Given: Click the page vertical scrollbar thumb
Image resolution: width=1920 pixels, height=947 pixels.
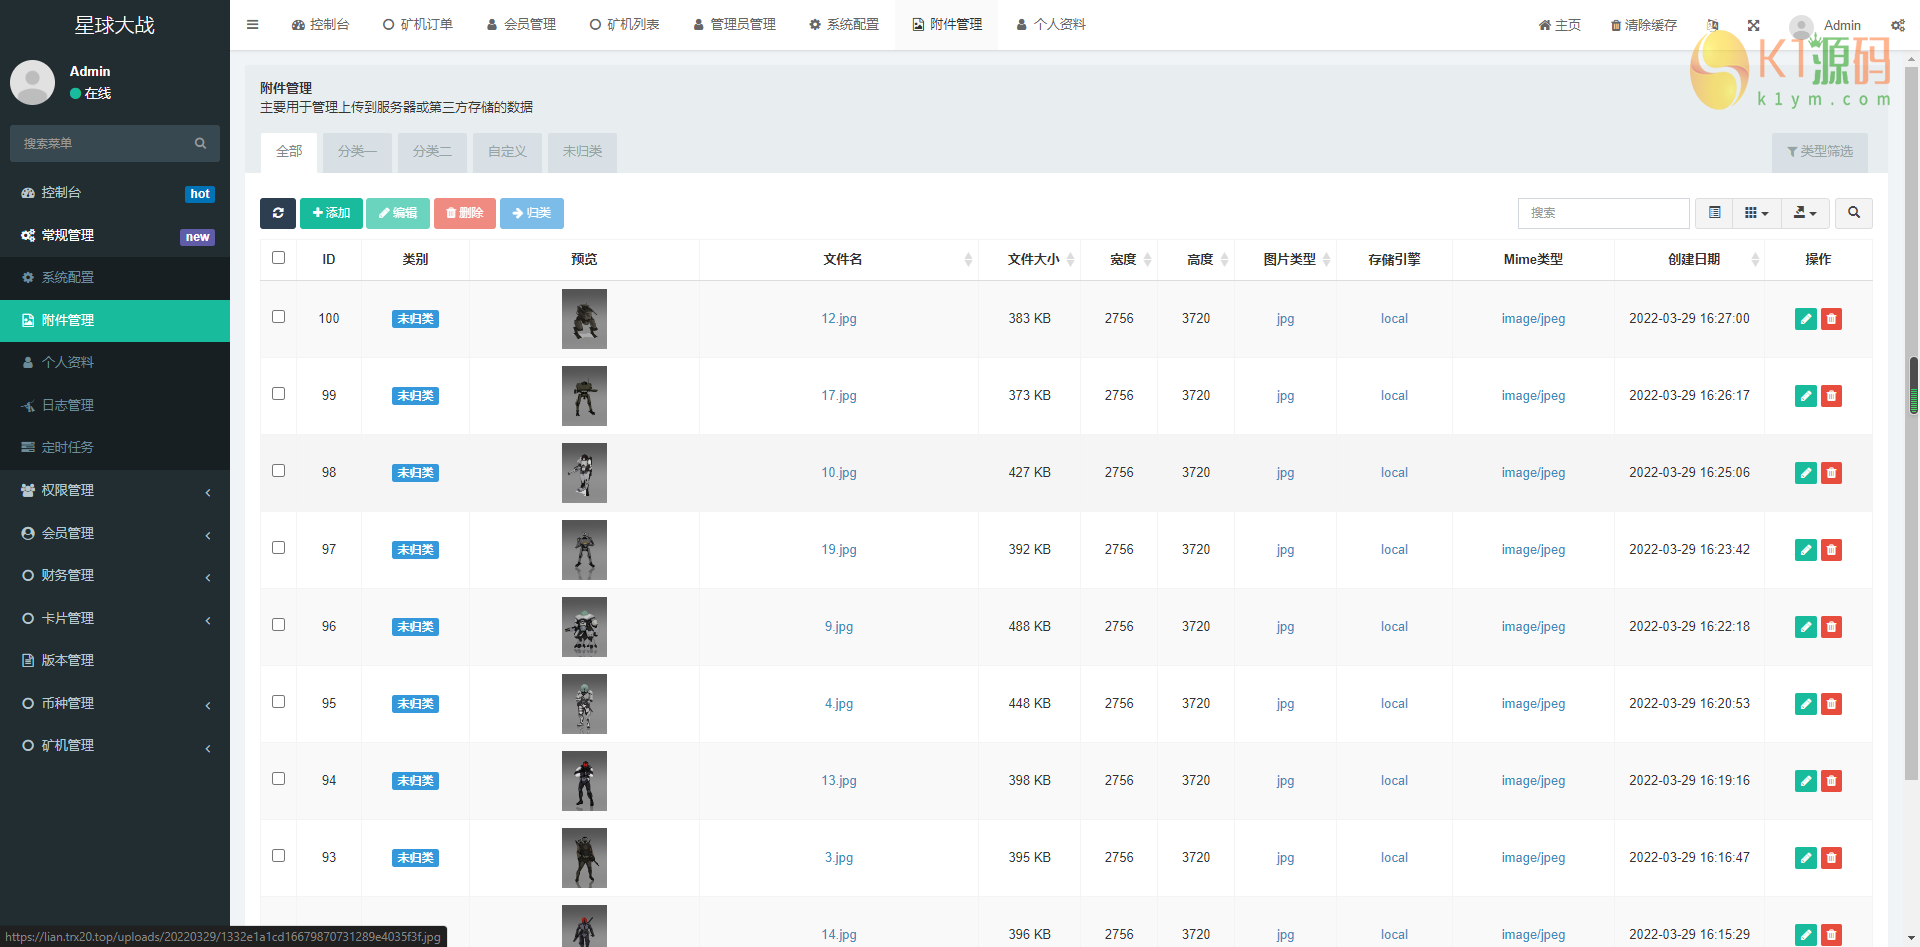Looking at the screenshot, I should 1913,385.
